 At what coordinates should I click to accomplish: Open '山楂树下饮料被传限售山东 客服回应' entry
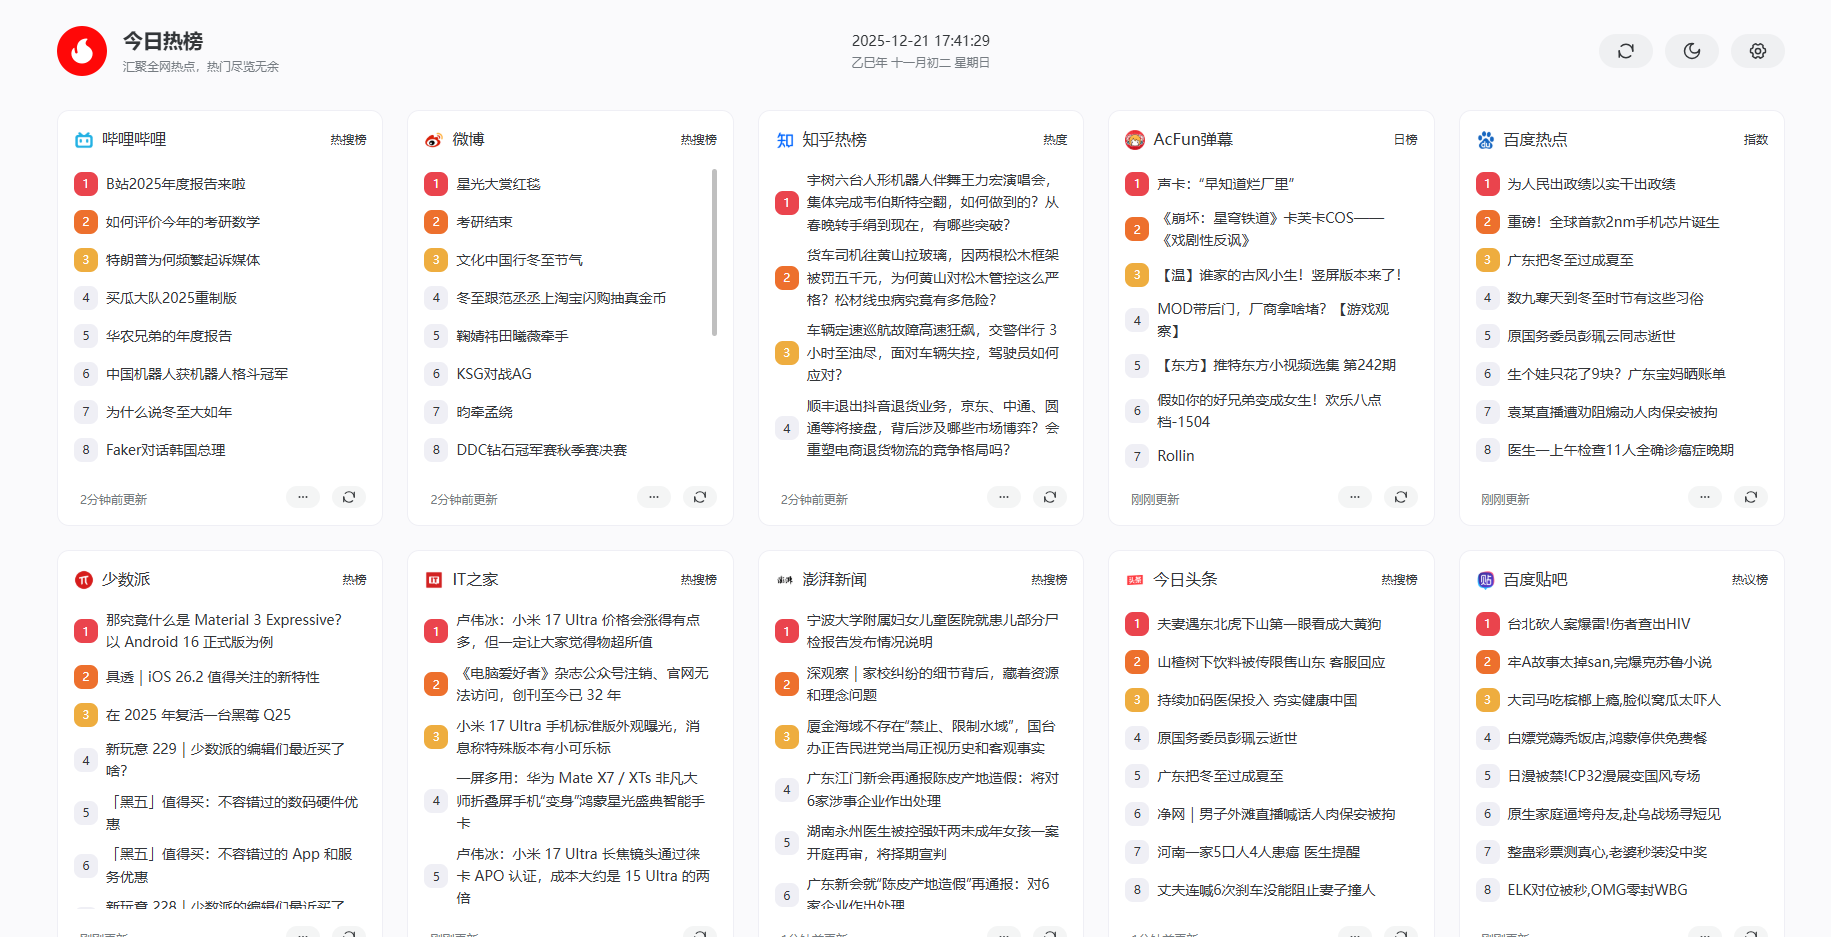[1271, 662]
